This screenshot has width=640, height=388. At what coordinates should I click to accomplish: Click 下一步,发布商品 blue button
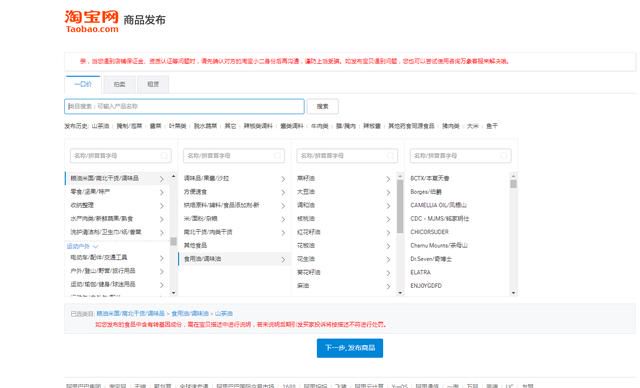coord(350,348)
